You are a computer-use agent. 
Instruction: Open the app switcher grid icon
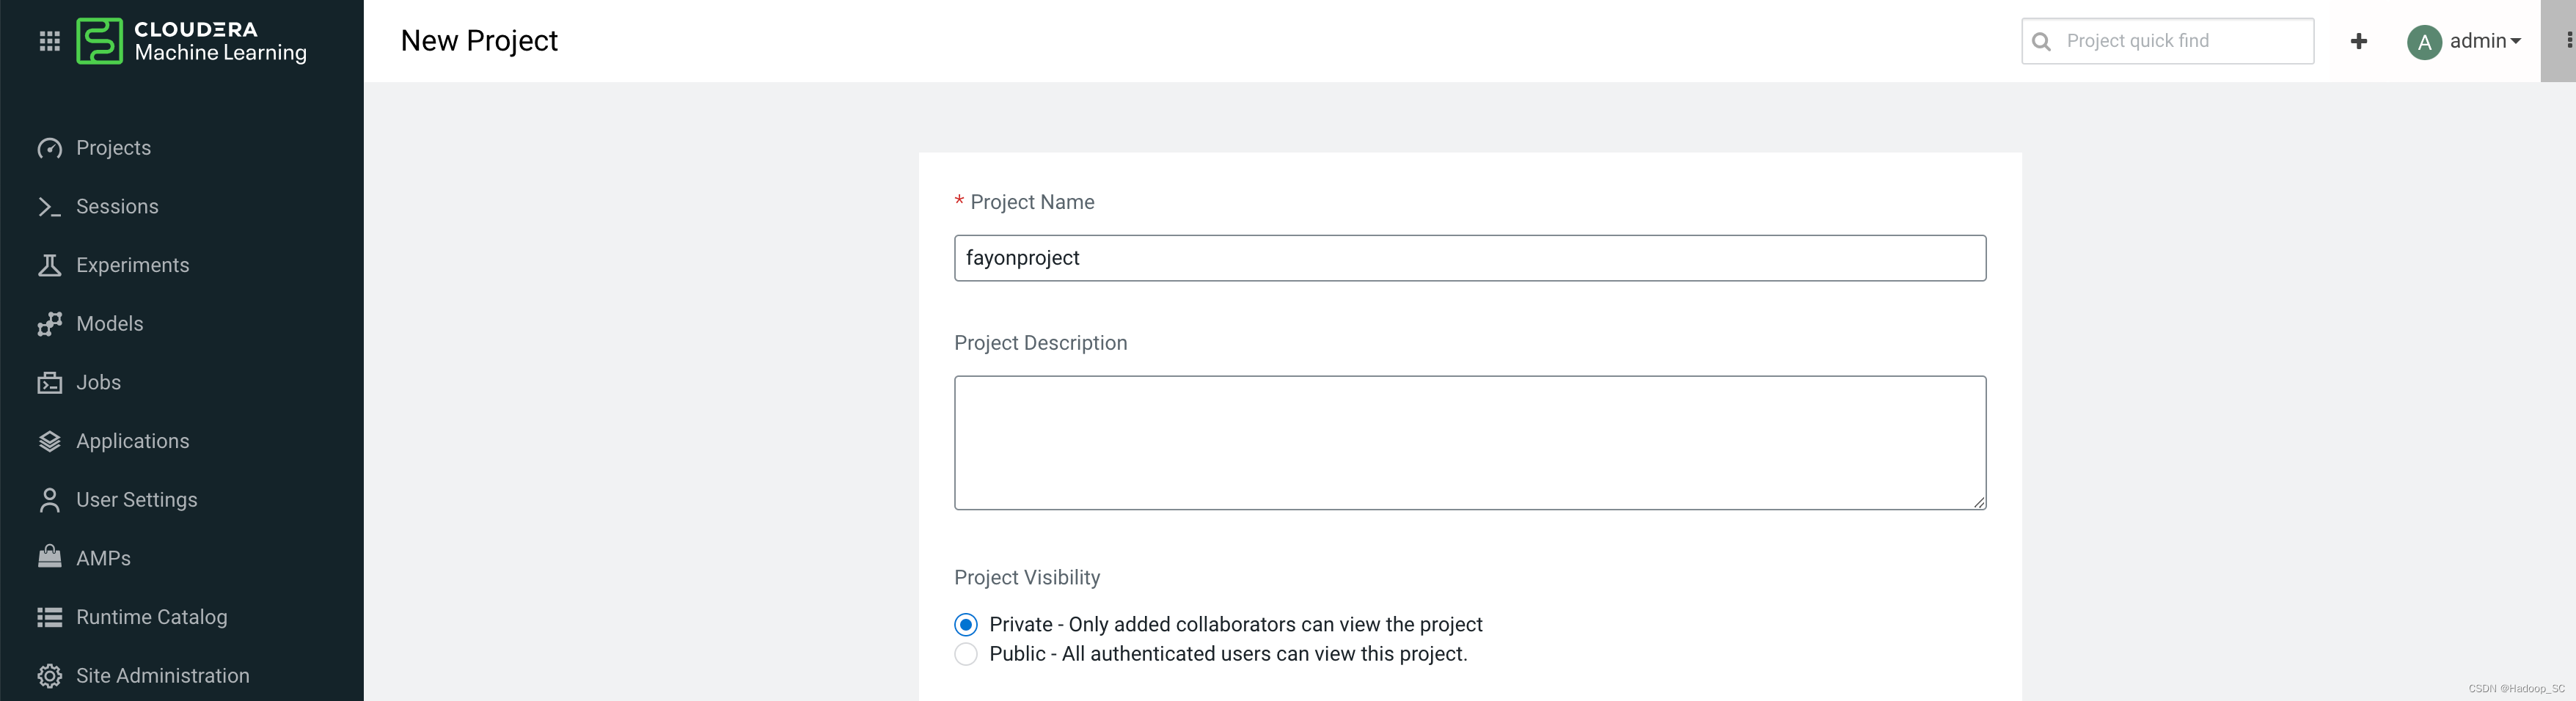[49, 41]
